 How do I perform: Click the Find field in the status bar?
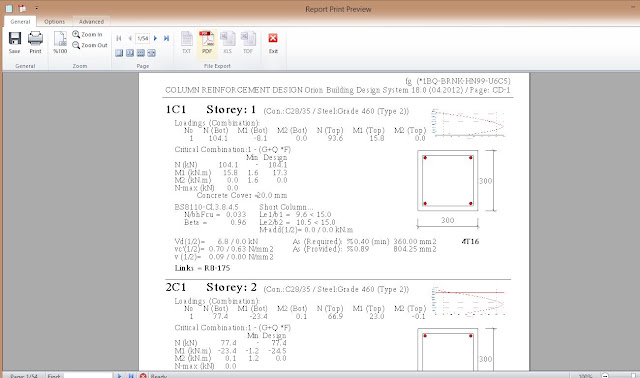coord(88,376)
